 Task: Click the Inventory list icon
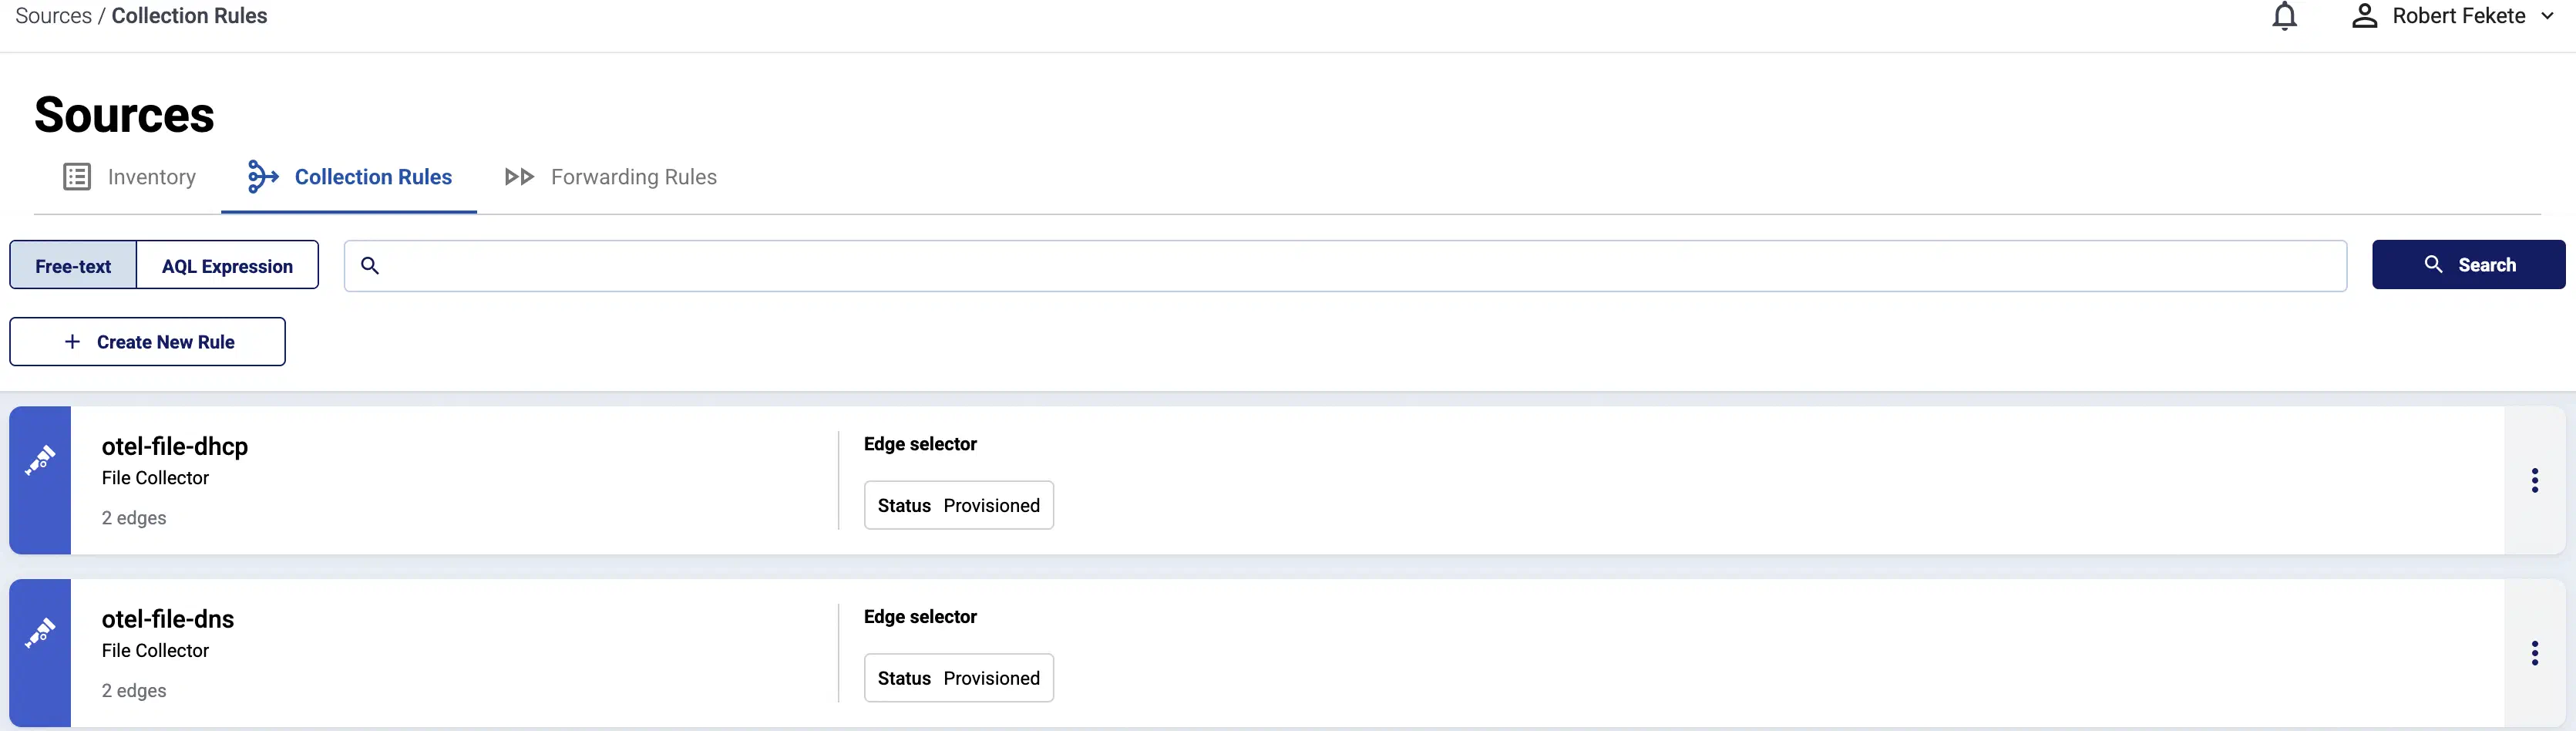[77, 177]
